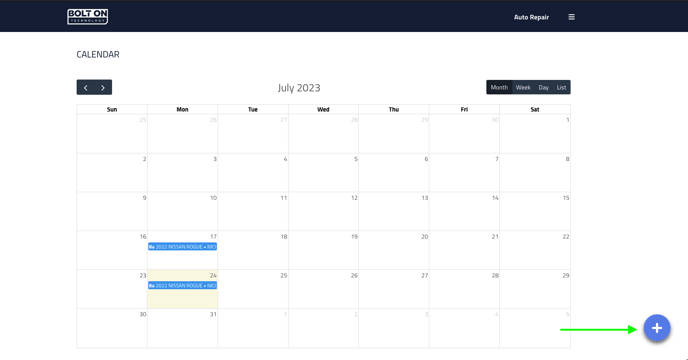The image size is (688, 360).
Task: Click the Wed column header
Action: point(323,109)
